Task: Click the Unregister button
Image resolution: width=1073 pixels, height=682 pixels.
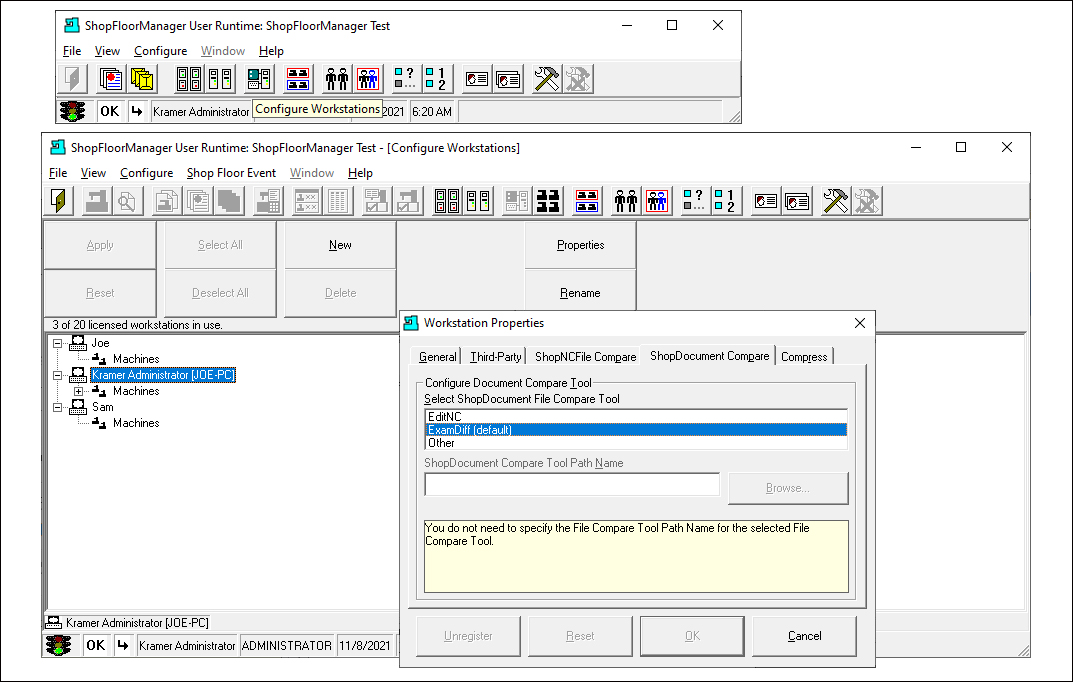Action: (x=468, y=636)
